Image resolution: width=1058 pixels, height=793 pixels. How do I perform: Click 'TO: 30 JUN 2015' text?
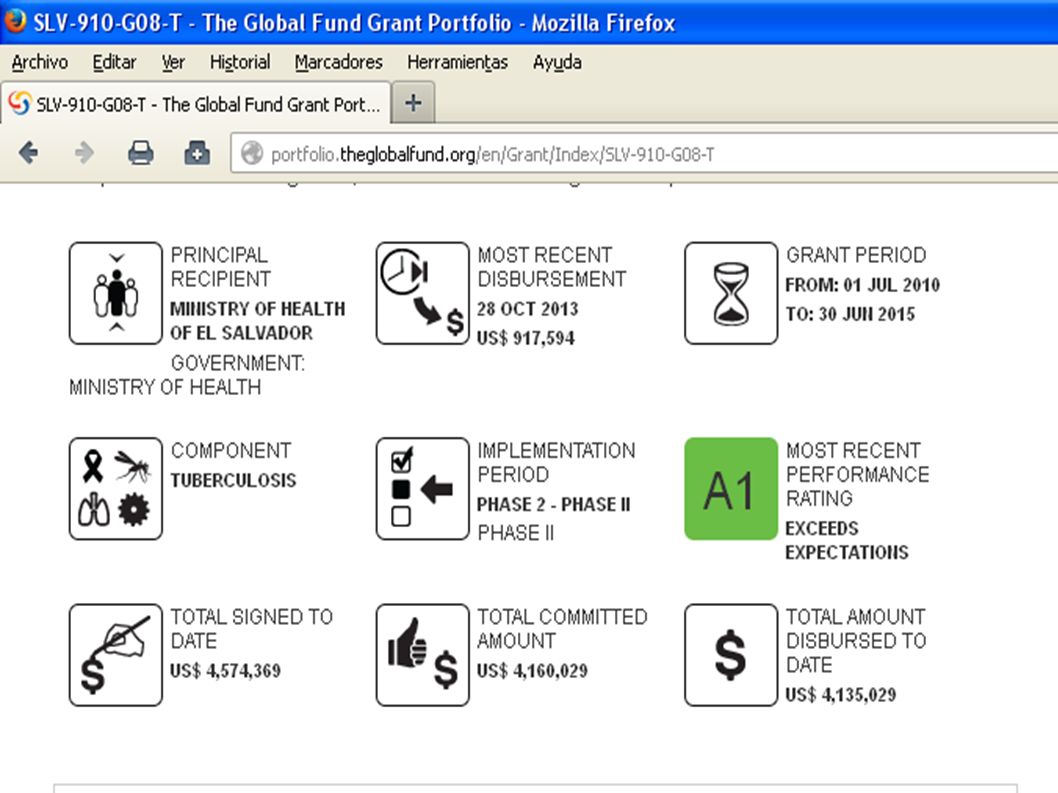coord(850,314)
